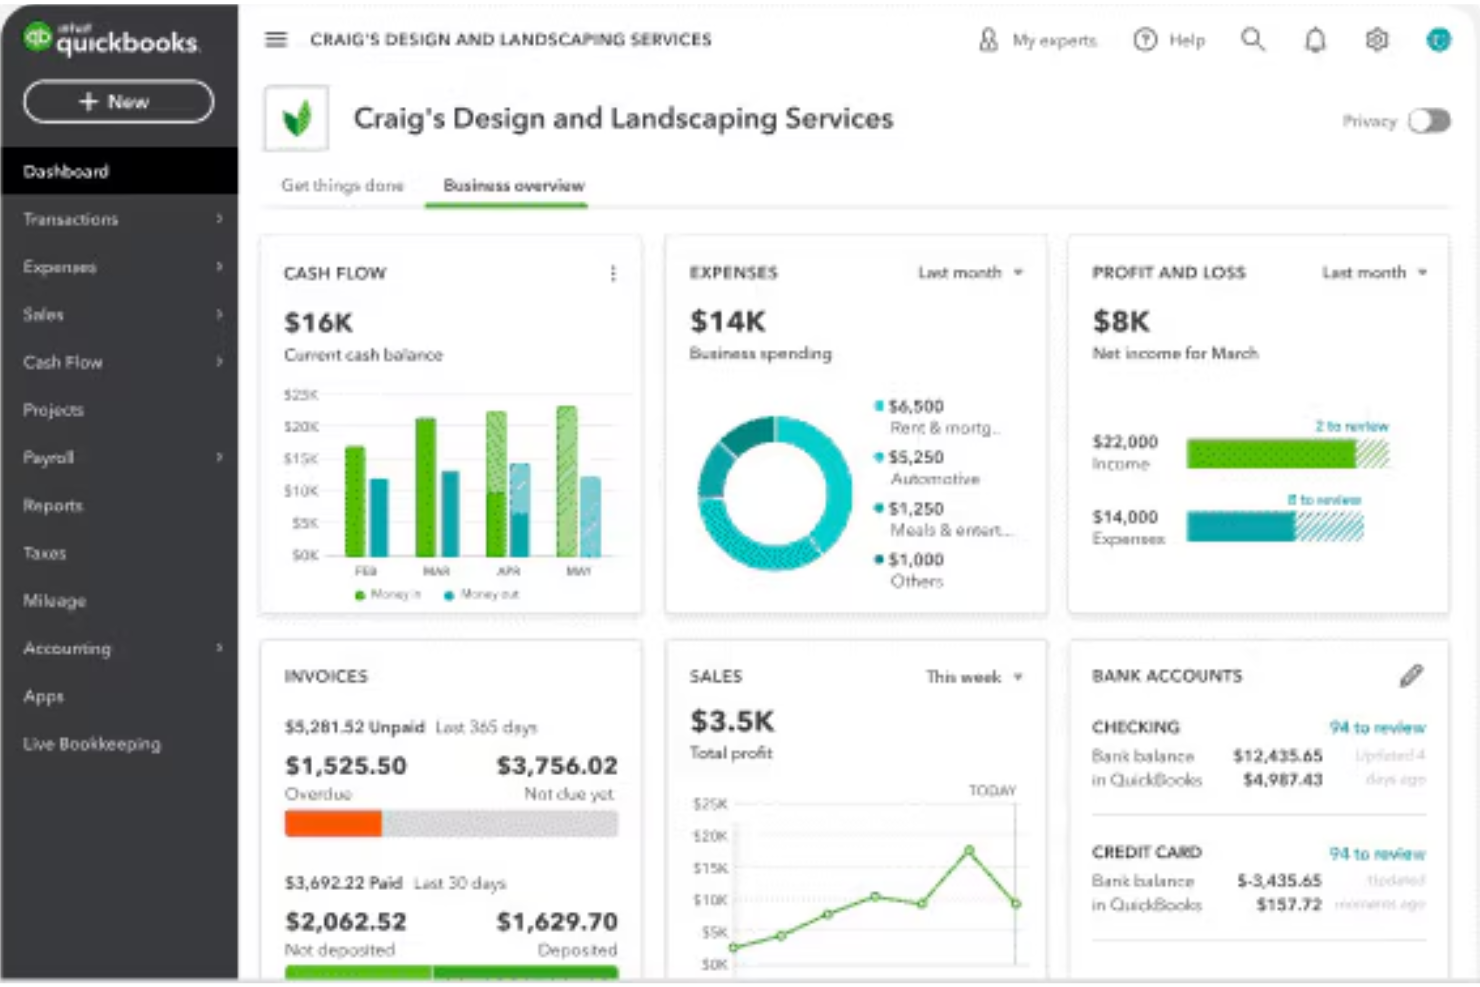Image resolution: width=1480 pixels, height=987 pixels.
Task: Click Credit Card 94 to review link
Action: click(1377, 853)
